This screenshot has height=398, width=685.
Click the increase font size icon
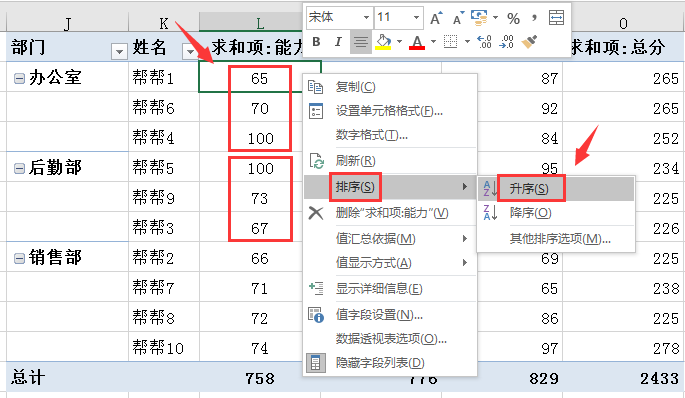point(436,18)
